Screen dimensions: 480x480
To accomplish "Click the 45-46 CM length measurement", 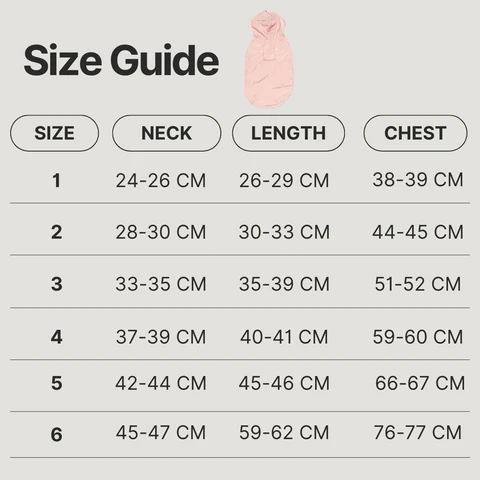I will 284,383.
